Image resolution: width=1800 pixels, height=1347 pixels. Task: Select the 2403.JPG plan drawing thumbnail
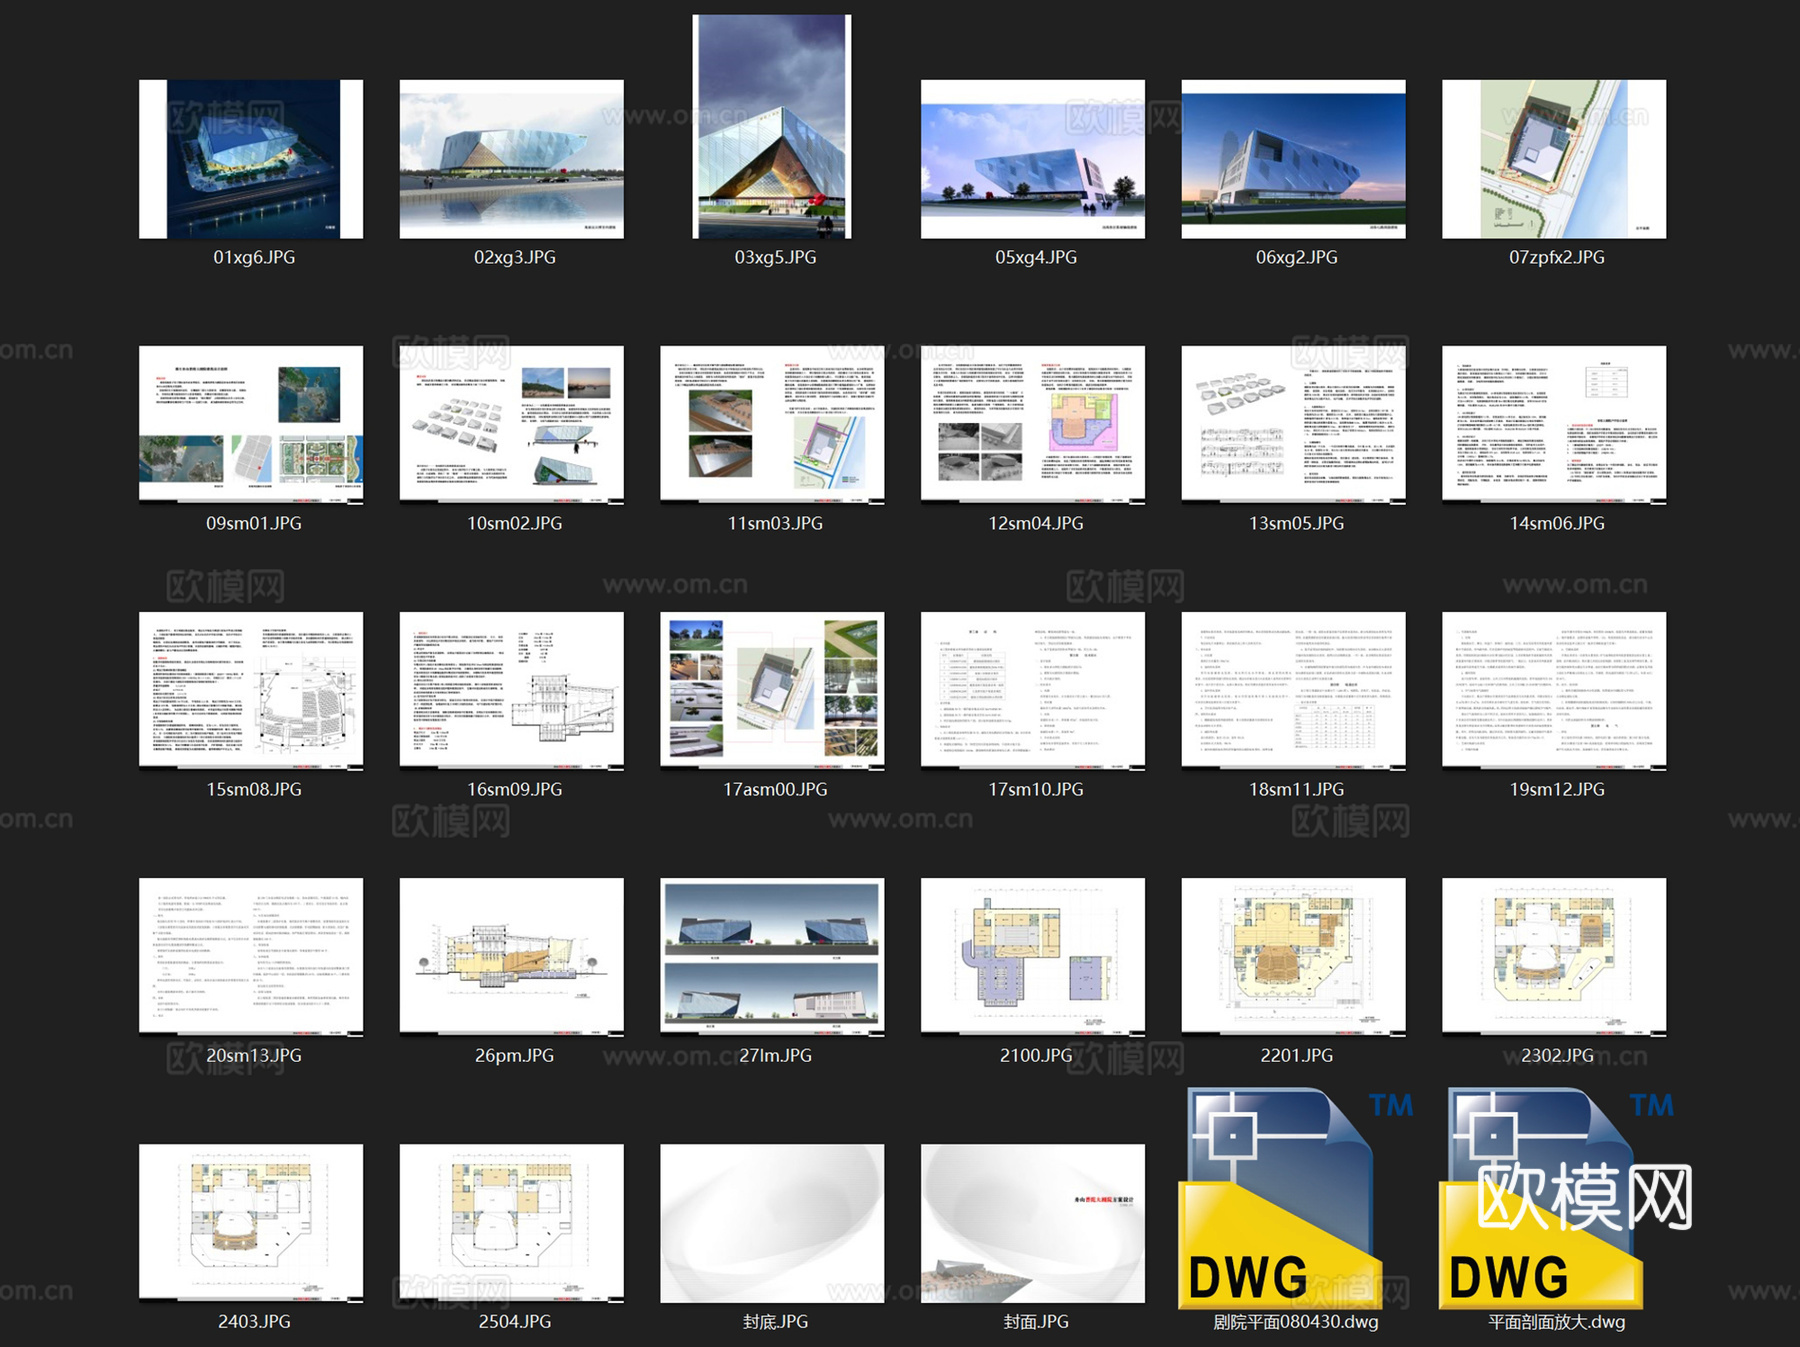255,1222
